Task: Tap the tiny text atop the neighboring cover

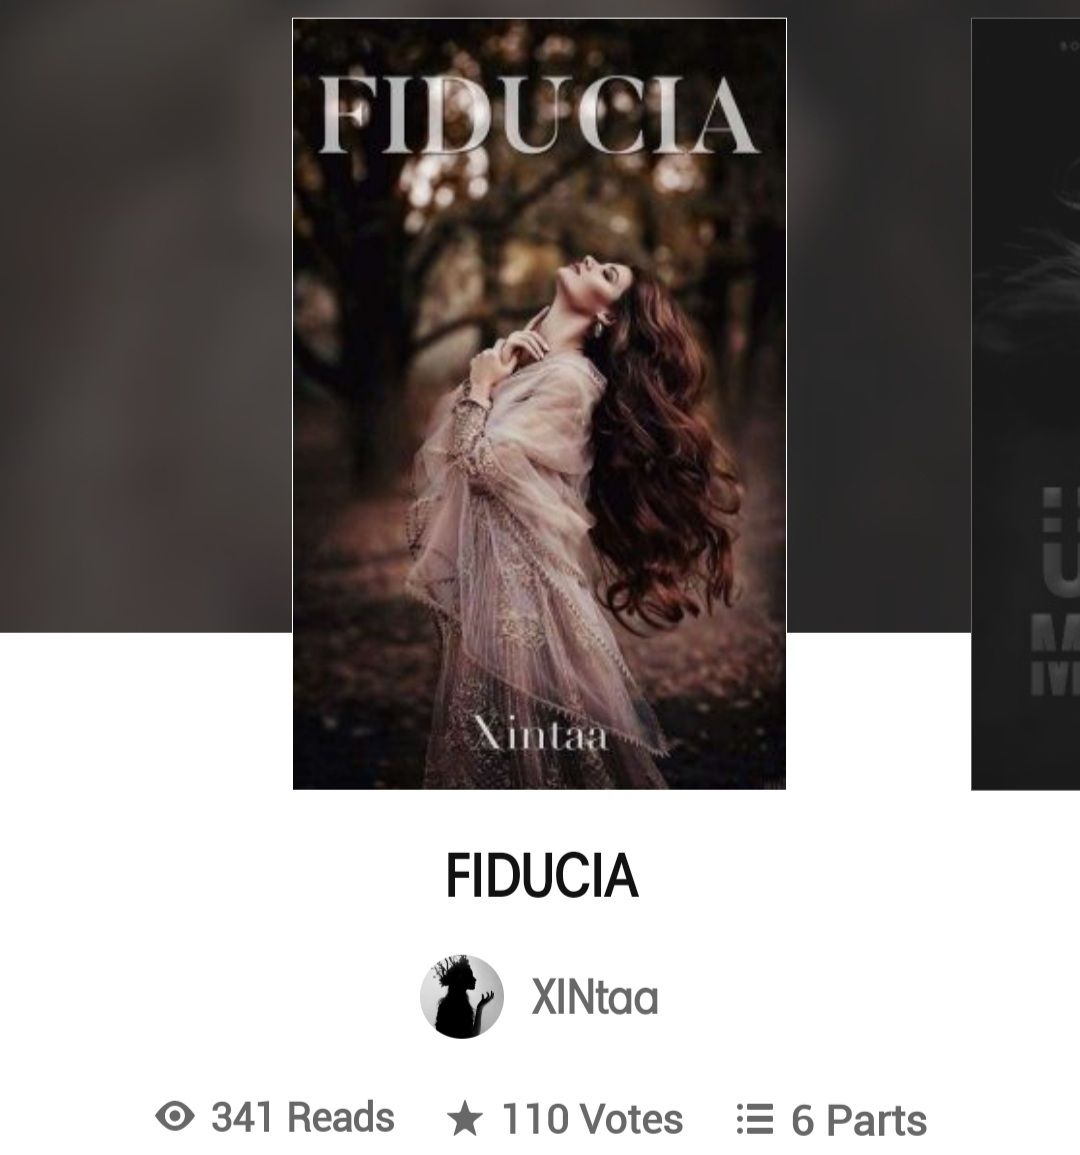Action: pyautogui.click(x=1070, y=46)
